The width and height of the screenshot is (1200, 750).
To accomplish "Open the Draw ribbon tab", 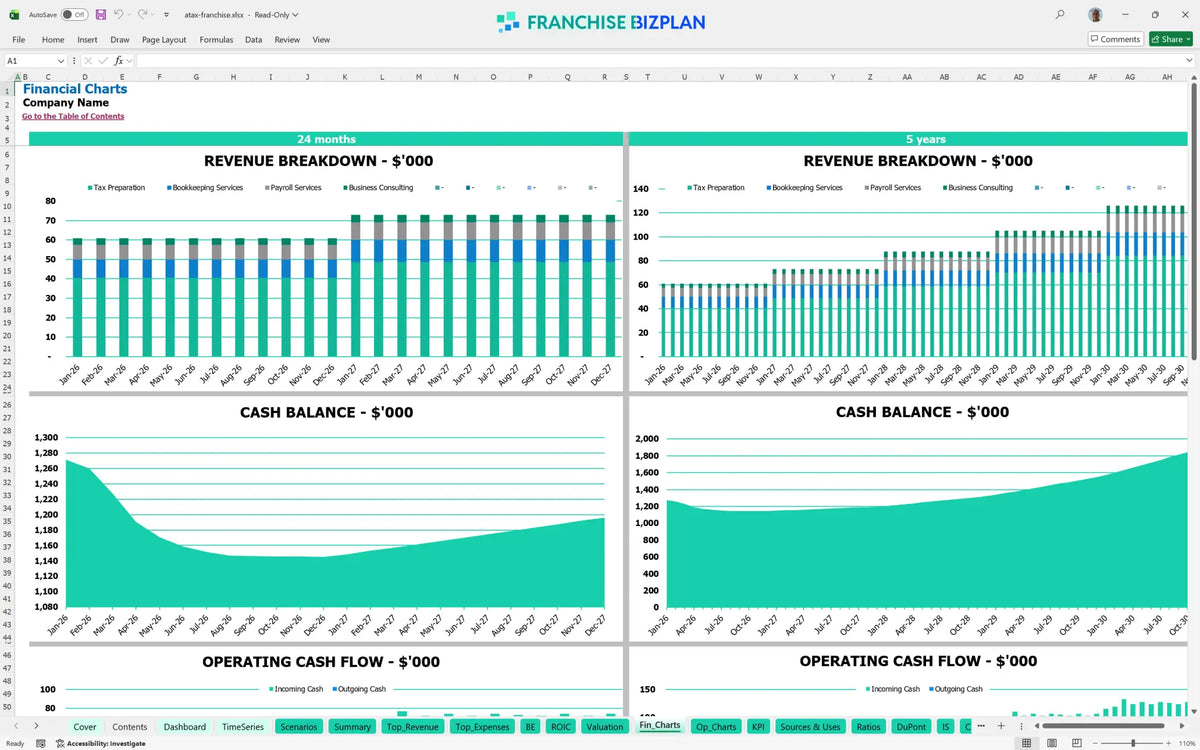I will (x=120, y=40).
